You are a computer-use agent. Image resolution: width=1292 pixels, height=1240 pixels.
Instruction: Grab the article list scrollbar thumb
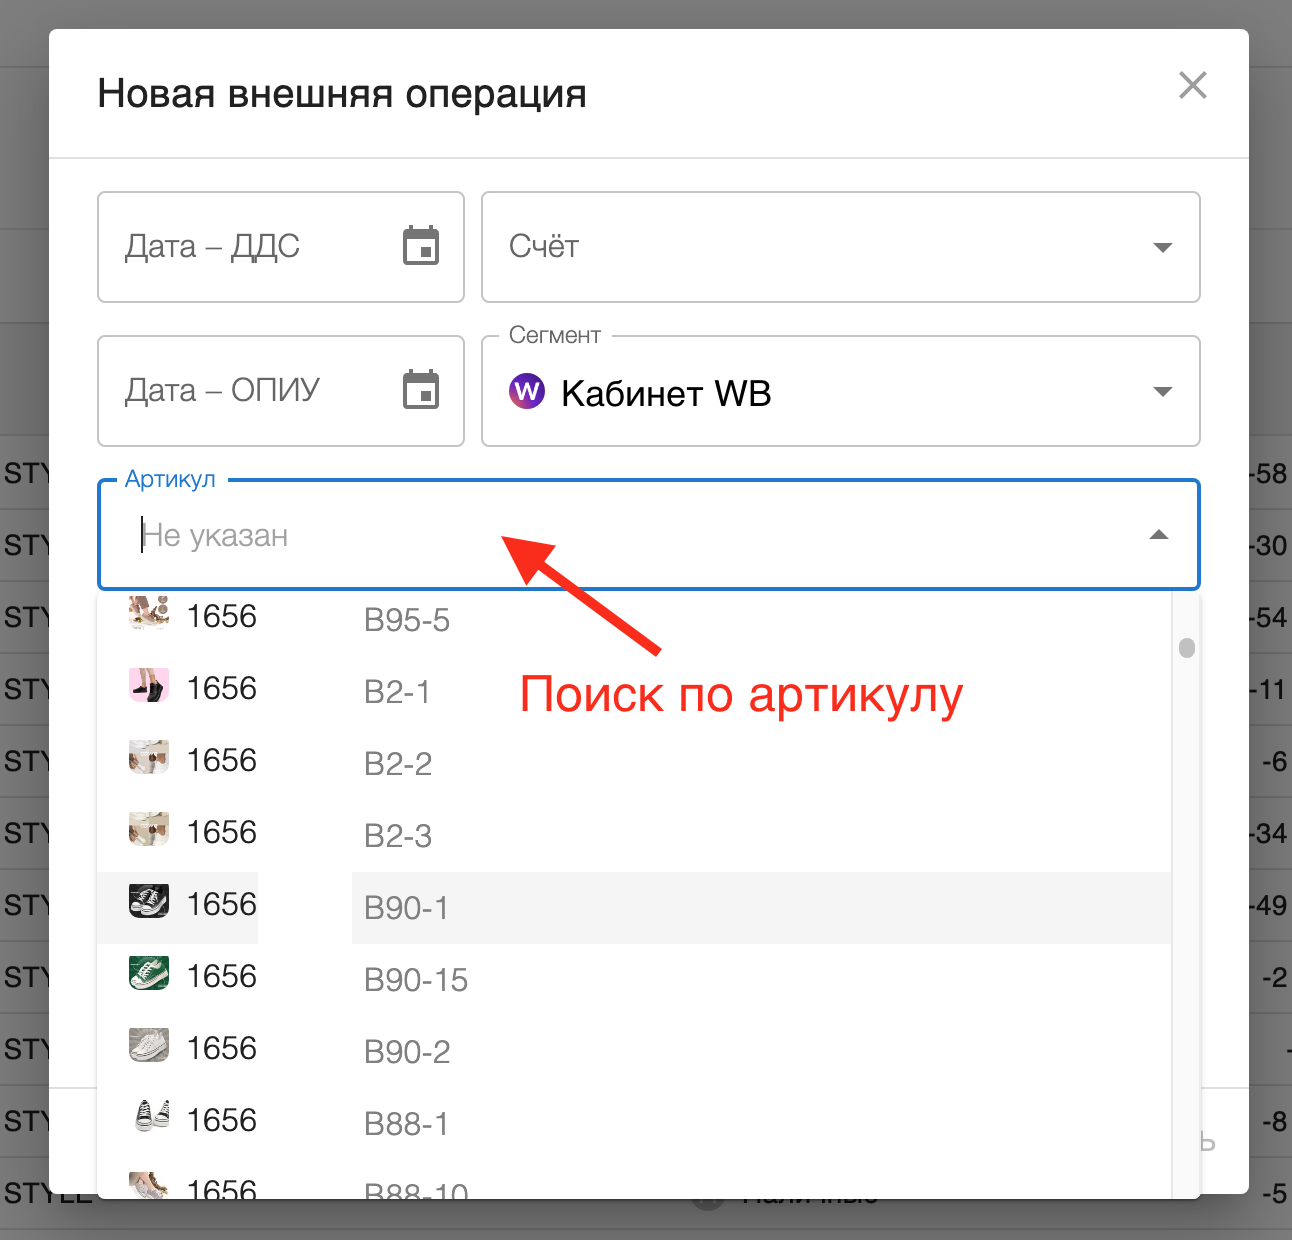point(1187,648)
